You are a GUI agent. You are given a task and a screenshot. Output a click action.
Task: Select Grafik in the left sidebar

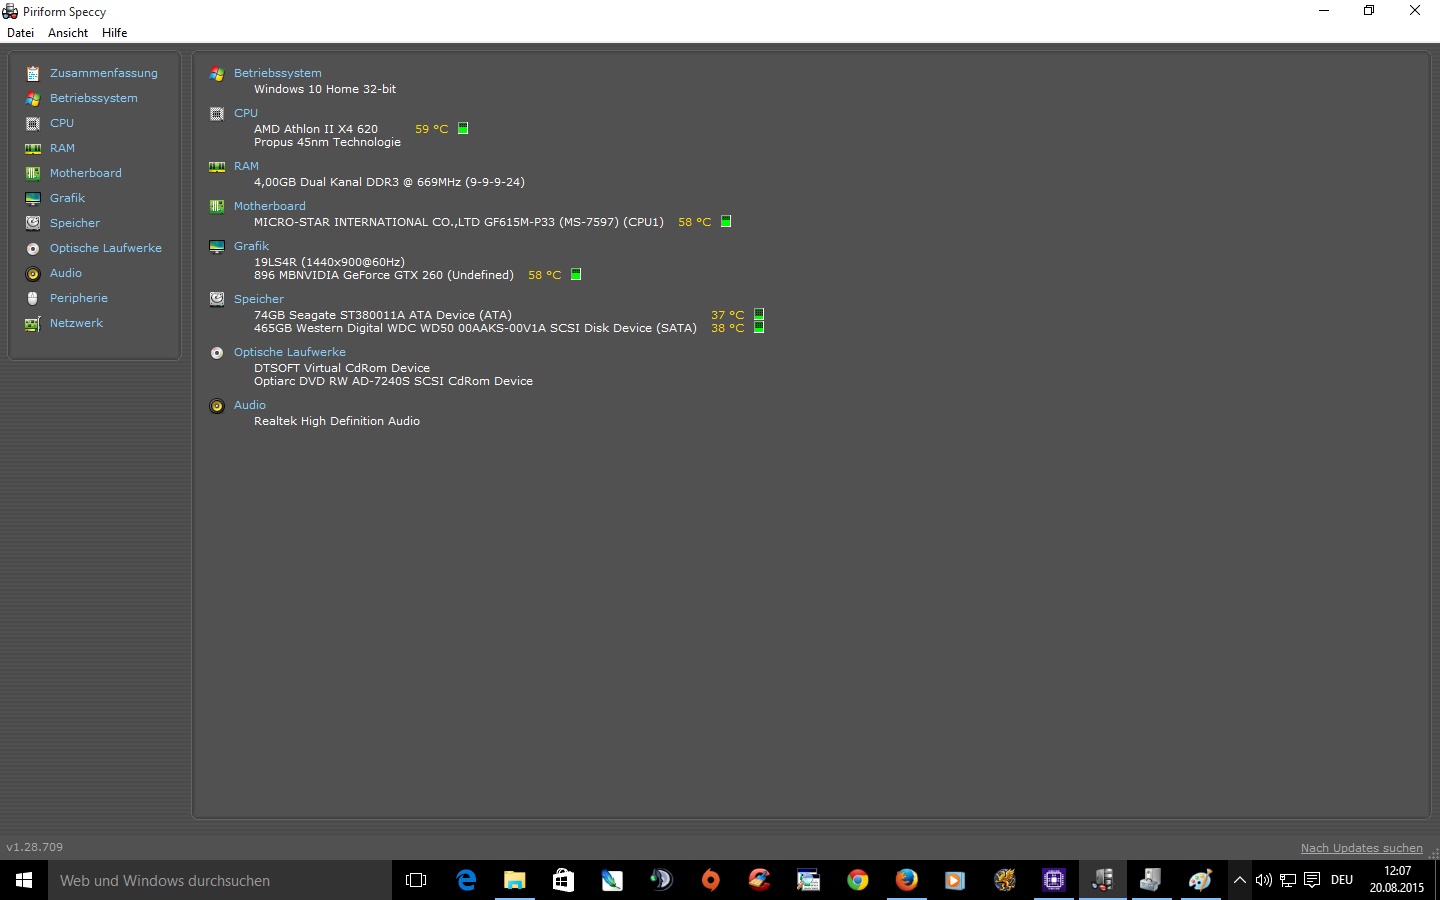coord(67,198)
